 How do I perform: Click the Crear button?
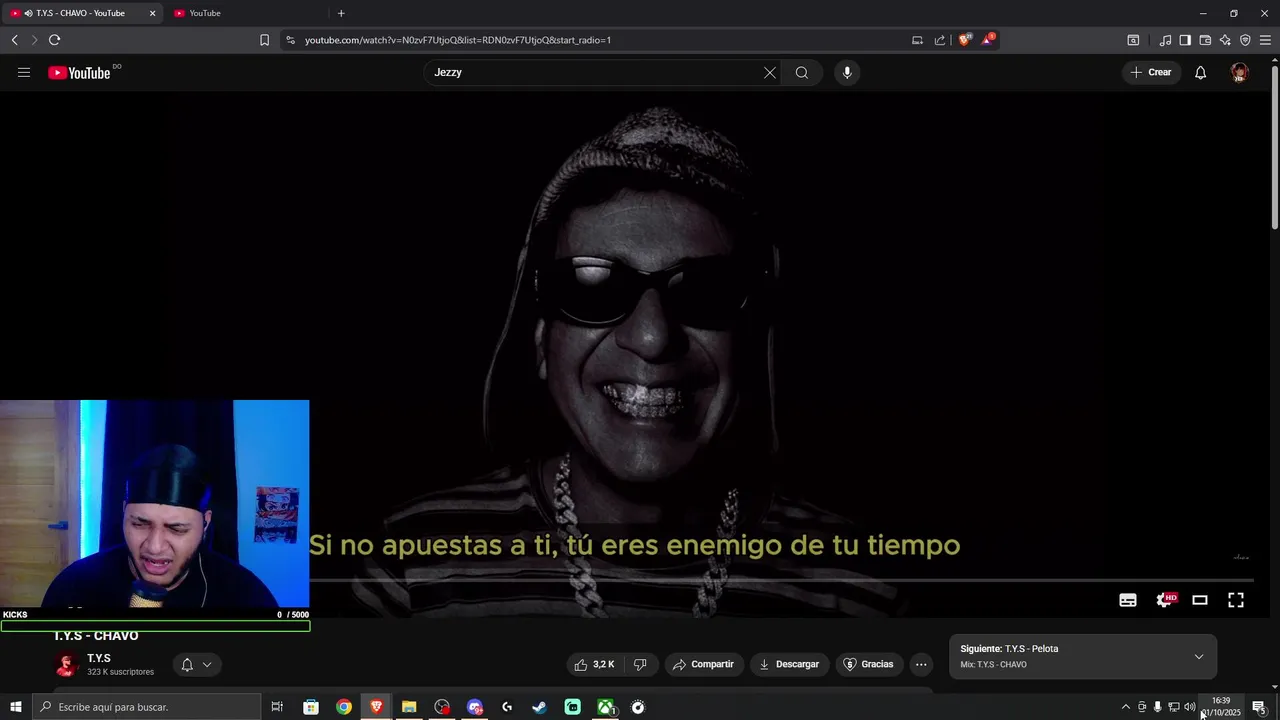tap(1151, 72)
